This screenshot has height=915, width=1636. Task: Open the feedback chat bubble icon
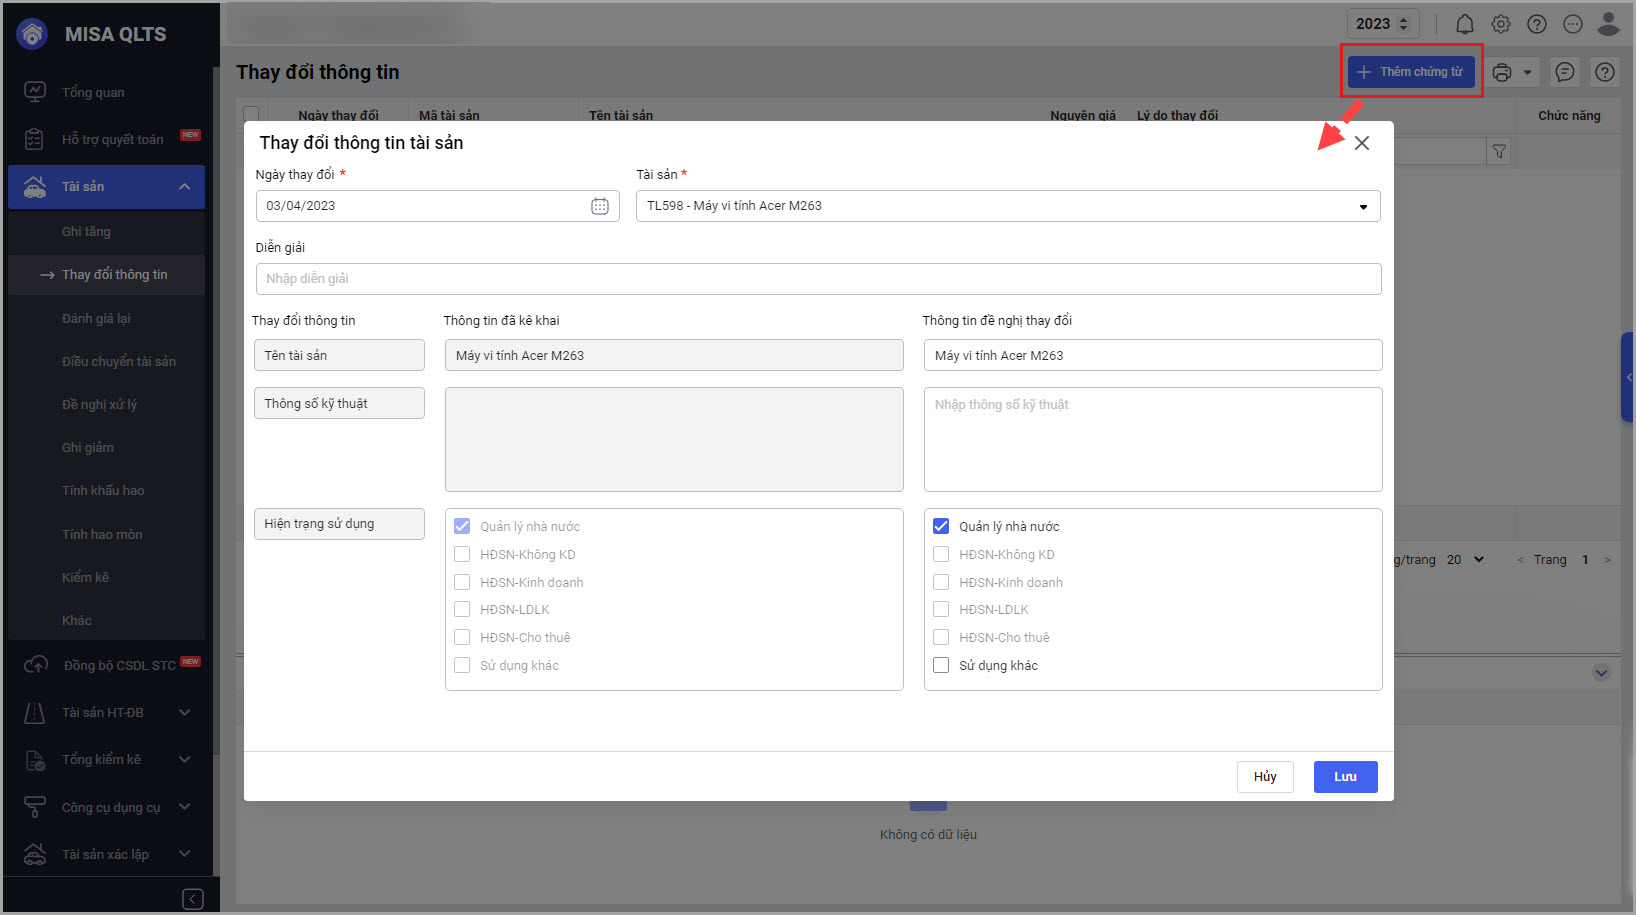(1565, 72)
